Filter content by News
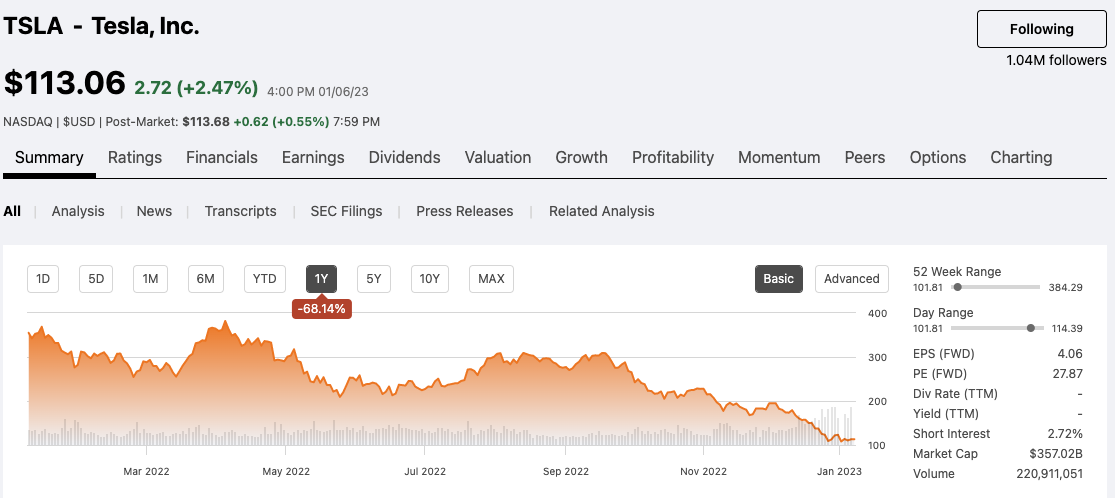Image resolution: width=1115 pixels, height=498 pixels. (x=154, y=211)
